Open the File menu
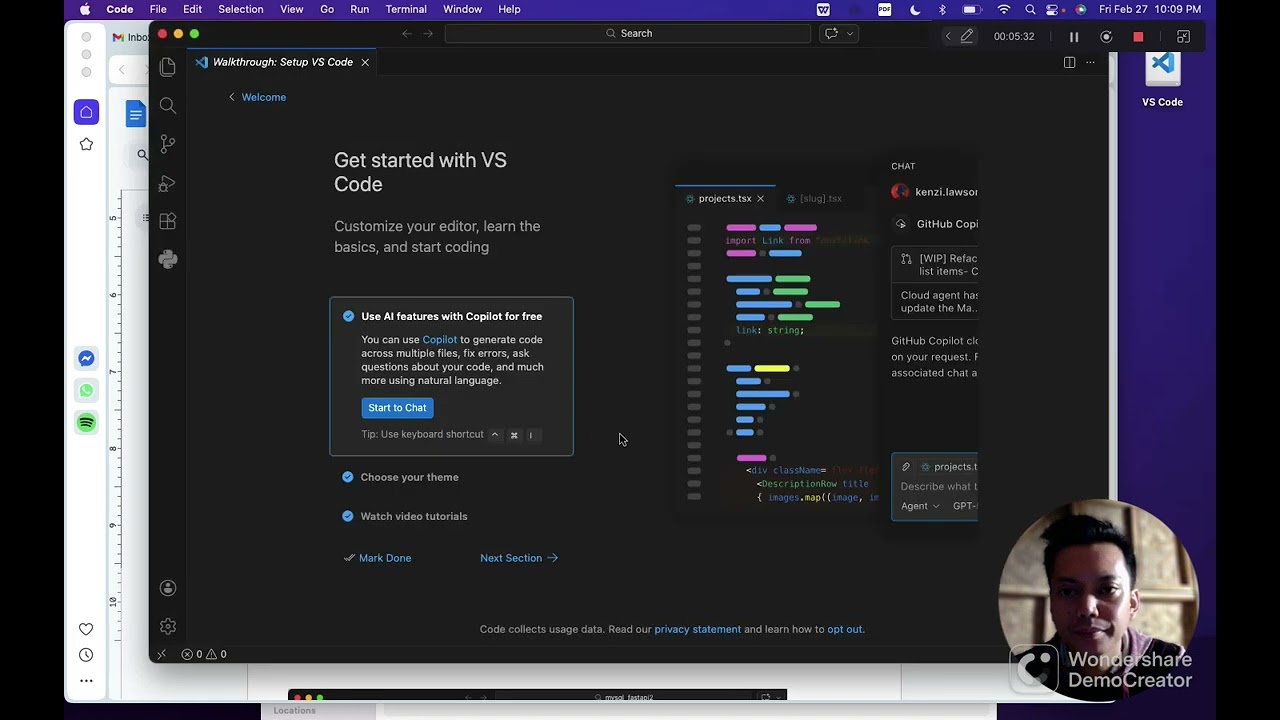This screenshot has height=720, width=1280. (x=158, y=9)
